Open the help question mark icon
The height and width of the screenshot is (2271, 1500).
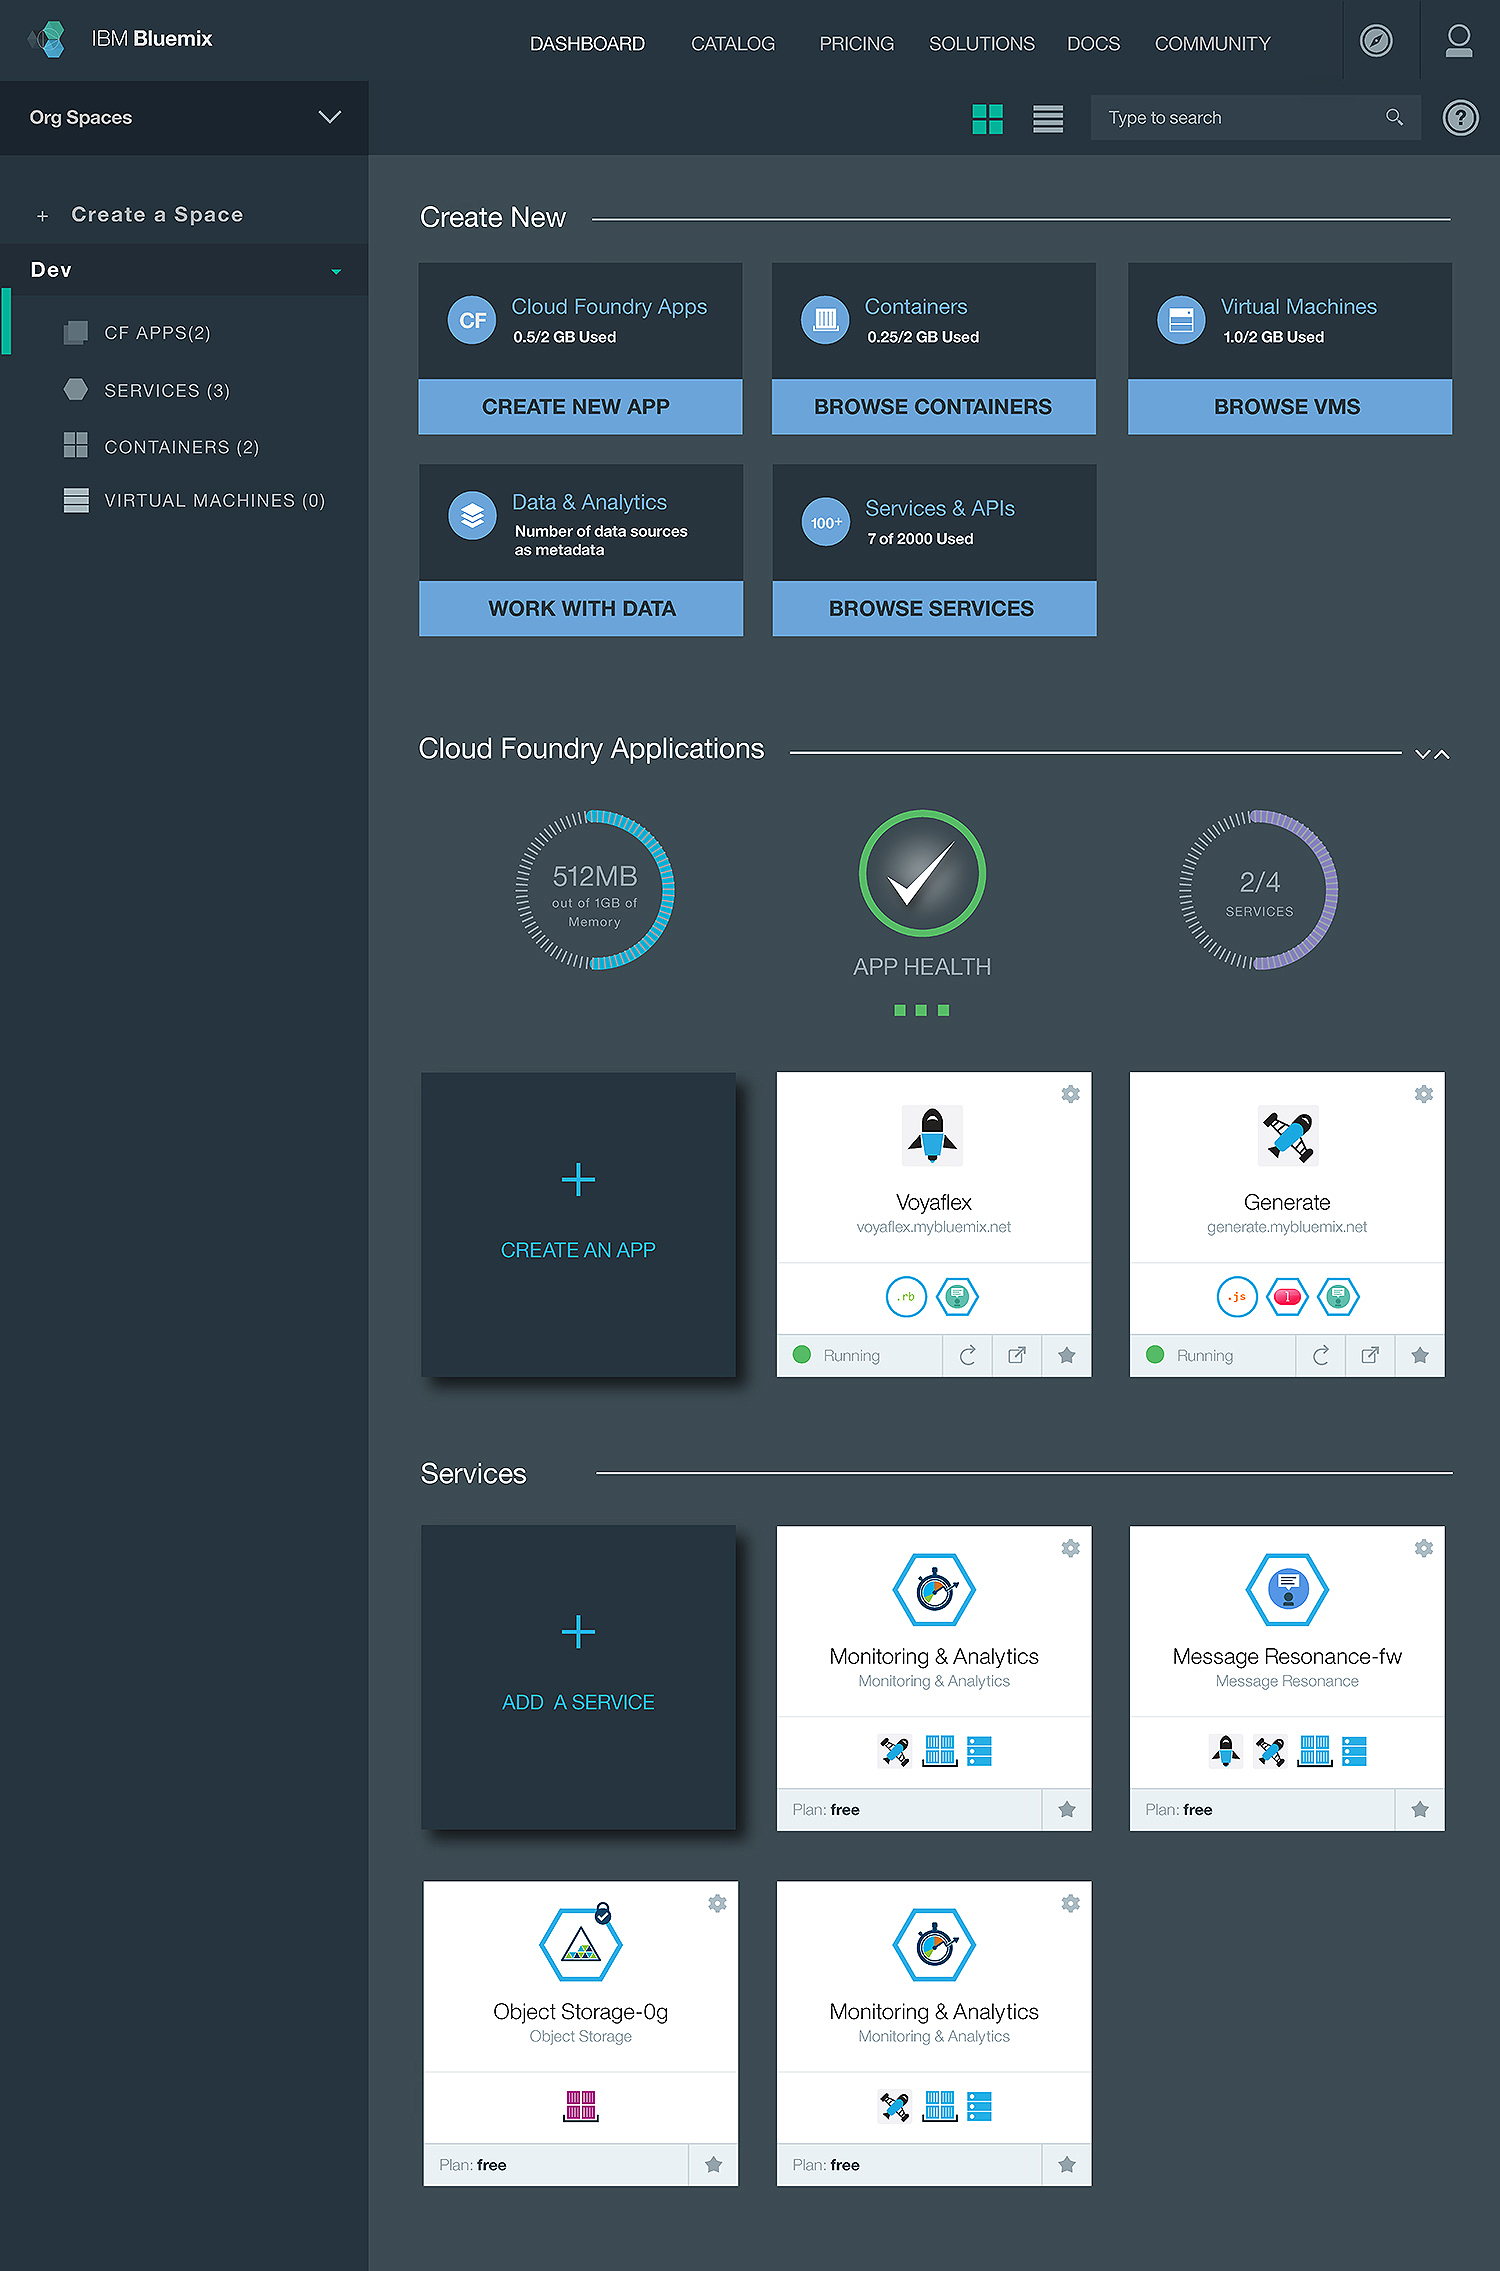[1460, 118]
